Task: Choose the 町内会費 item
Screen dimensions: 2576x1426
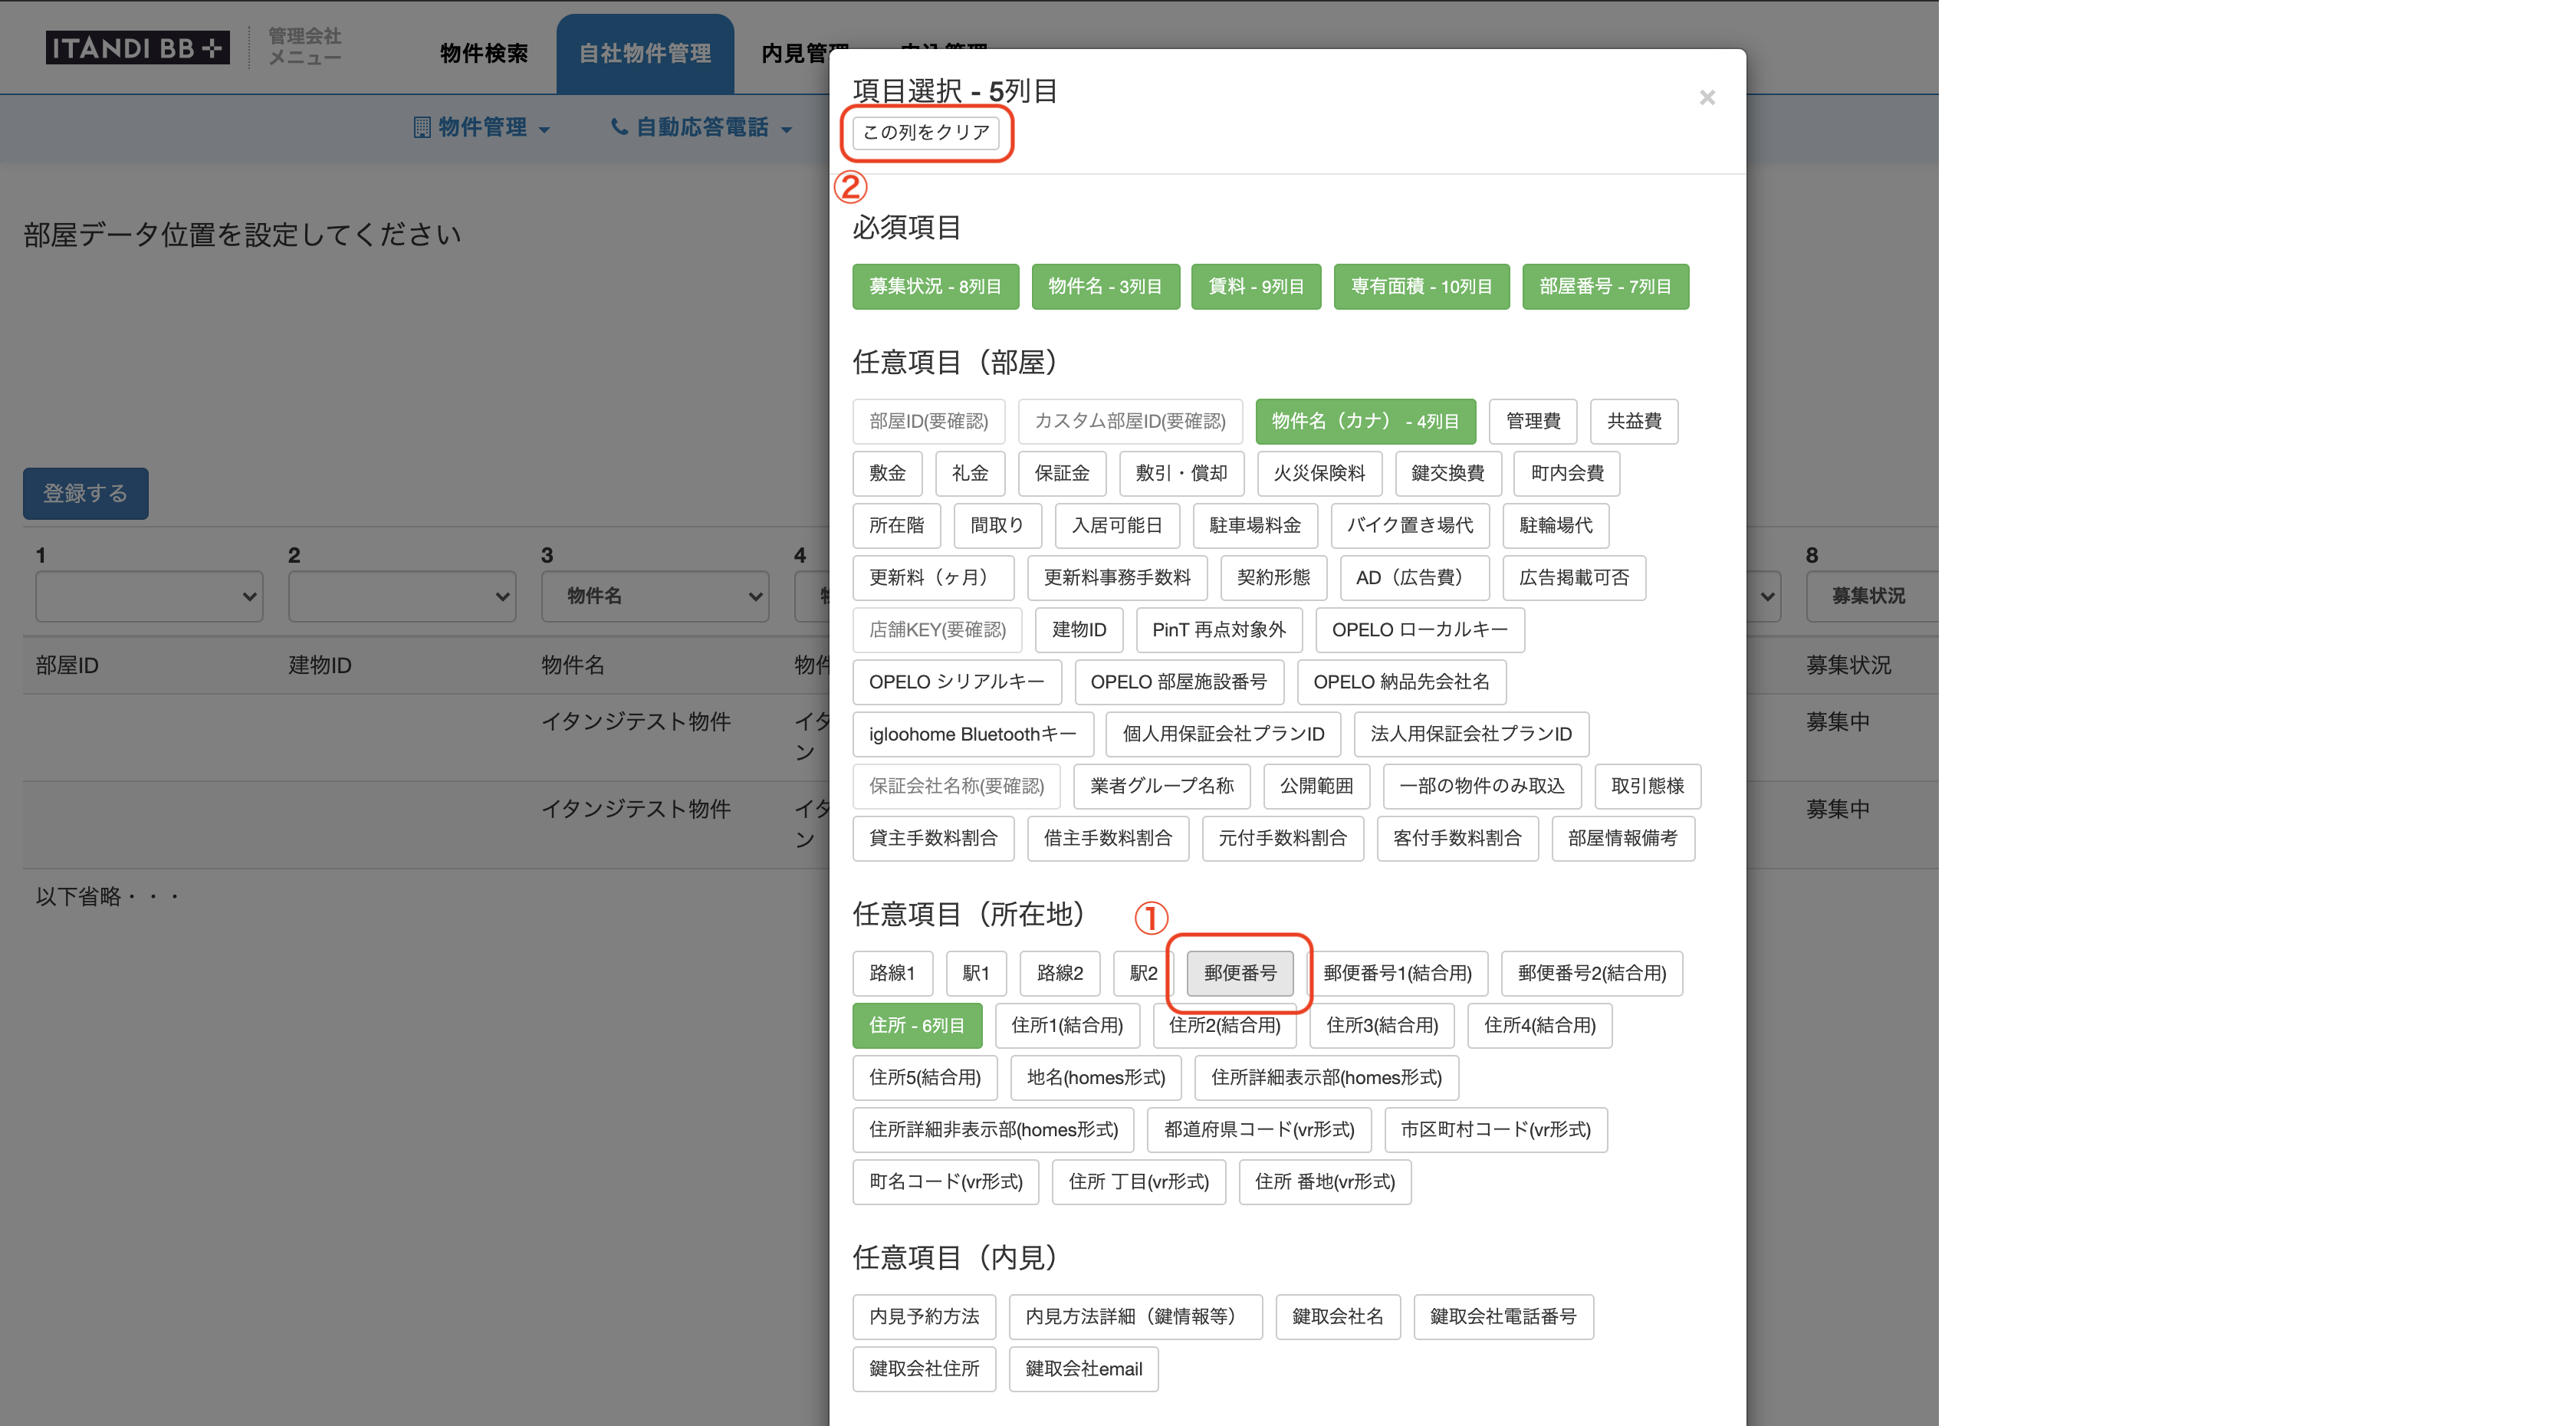Action: (x=1567, y=473)
